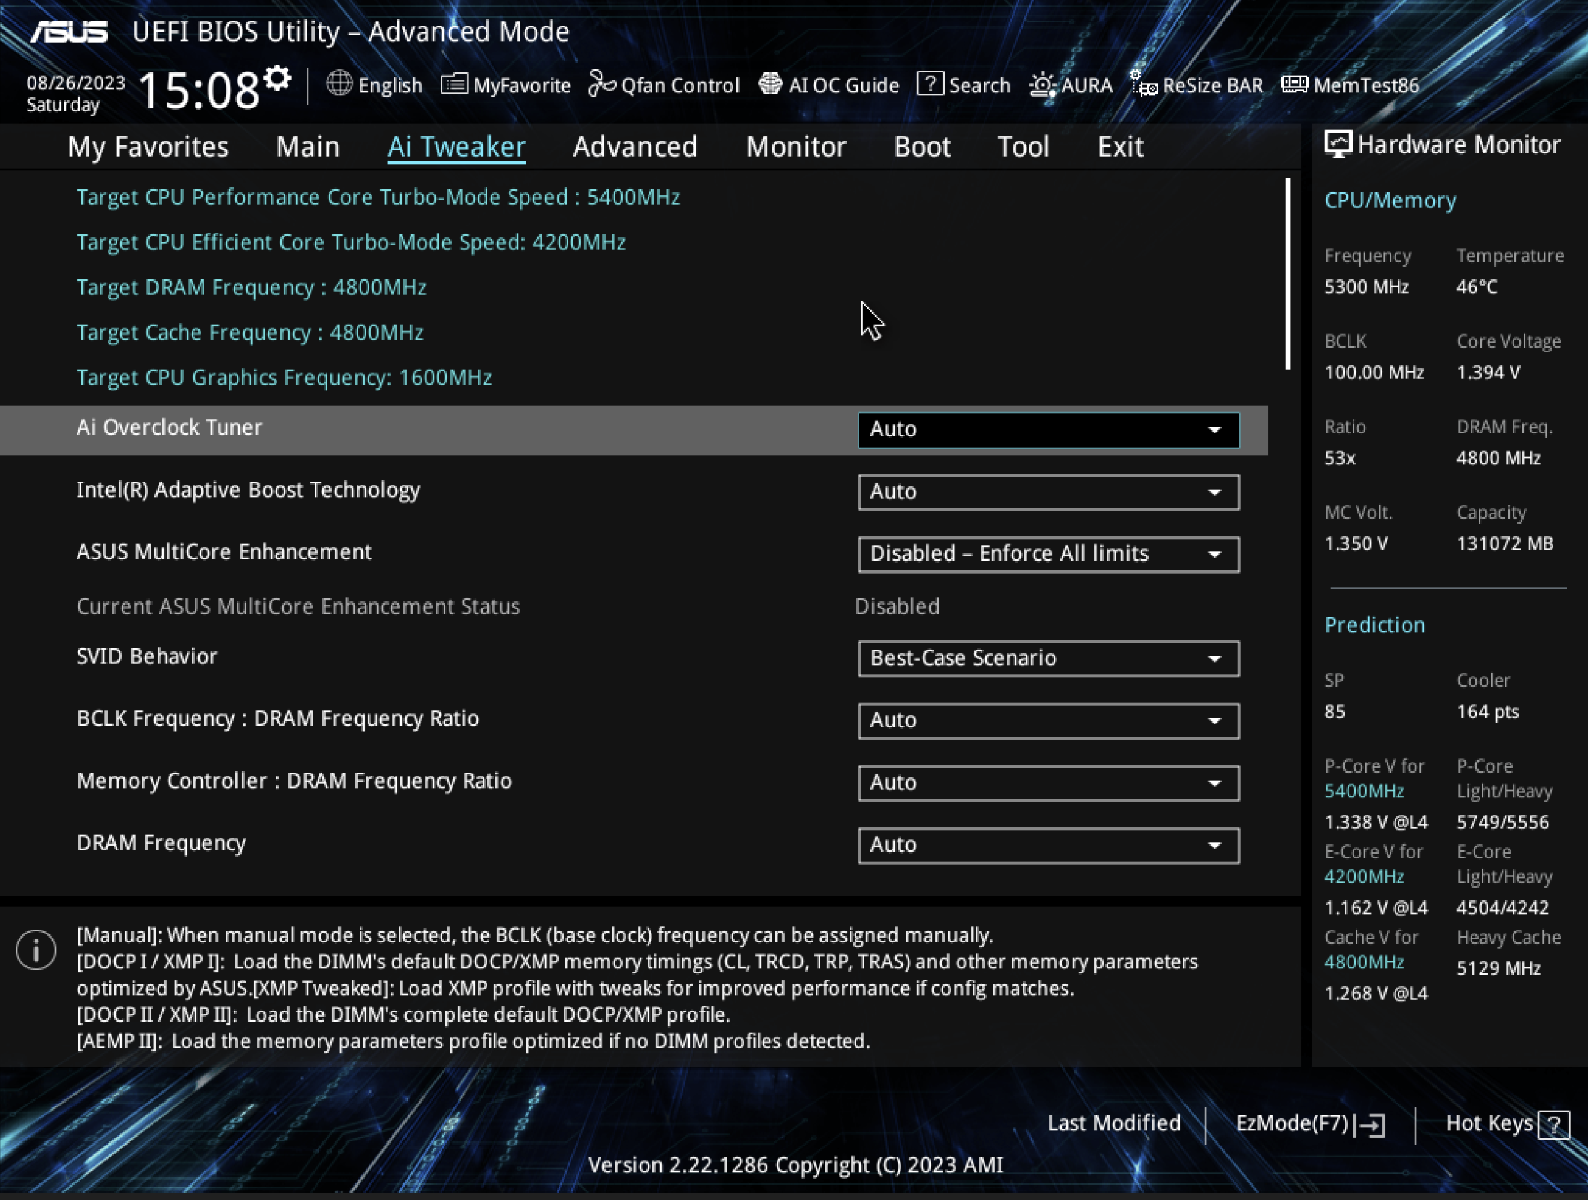Open AURA lighting icon

pos(1042,84)
